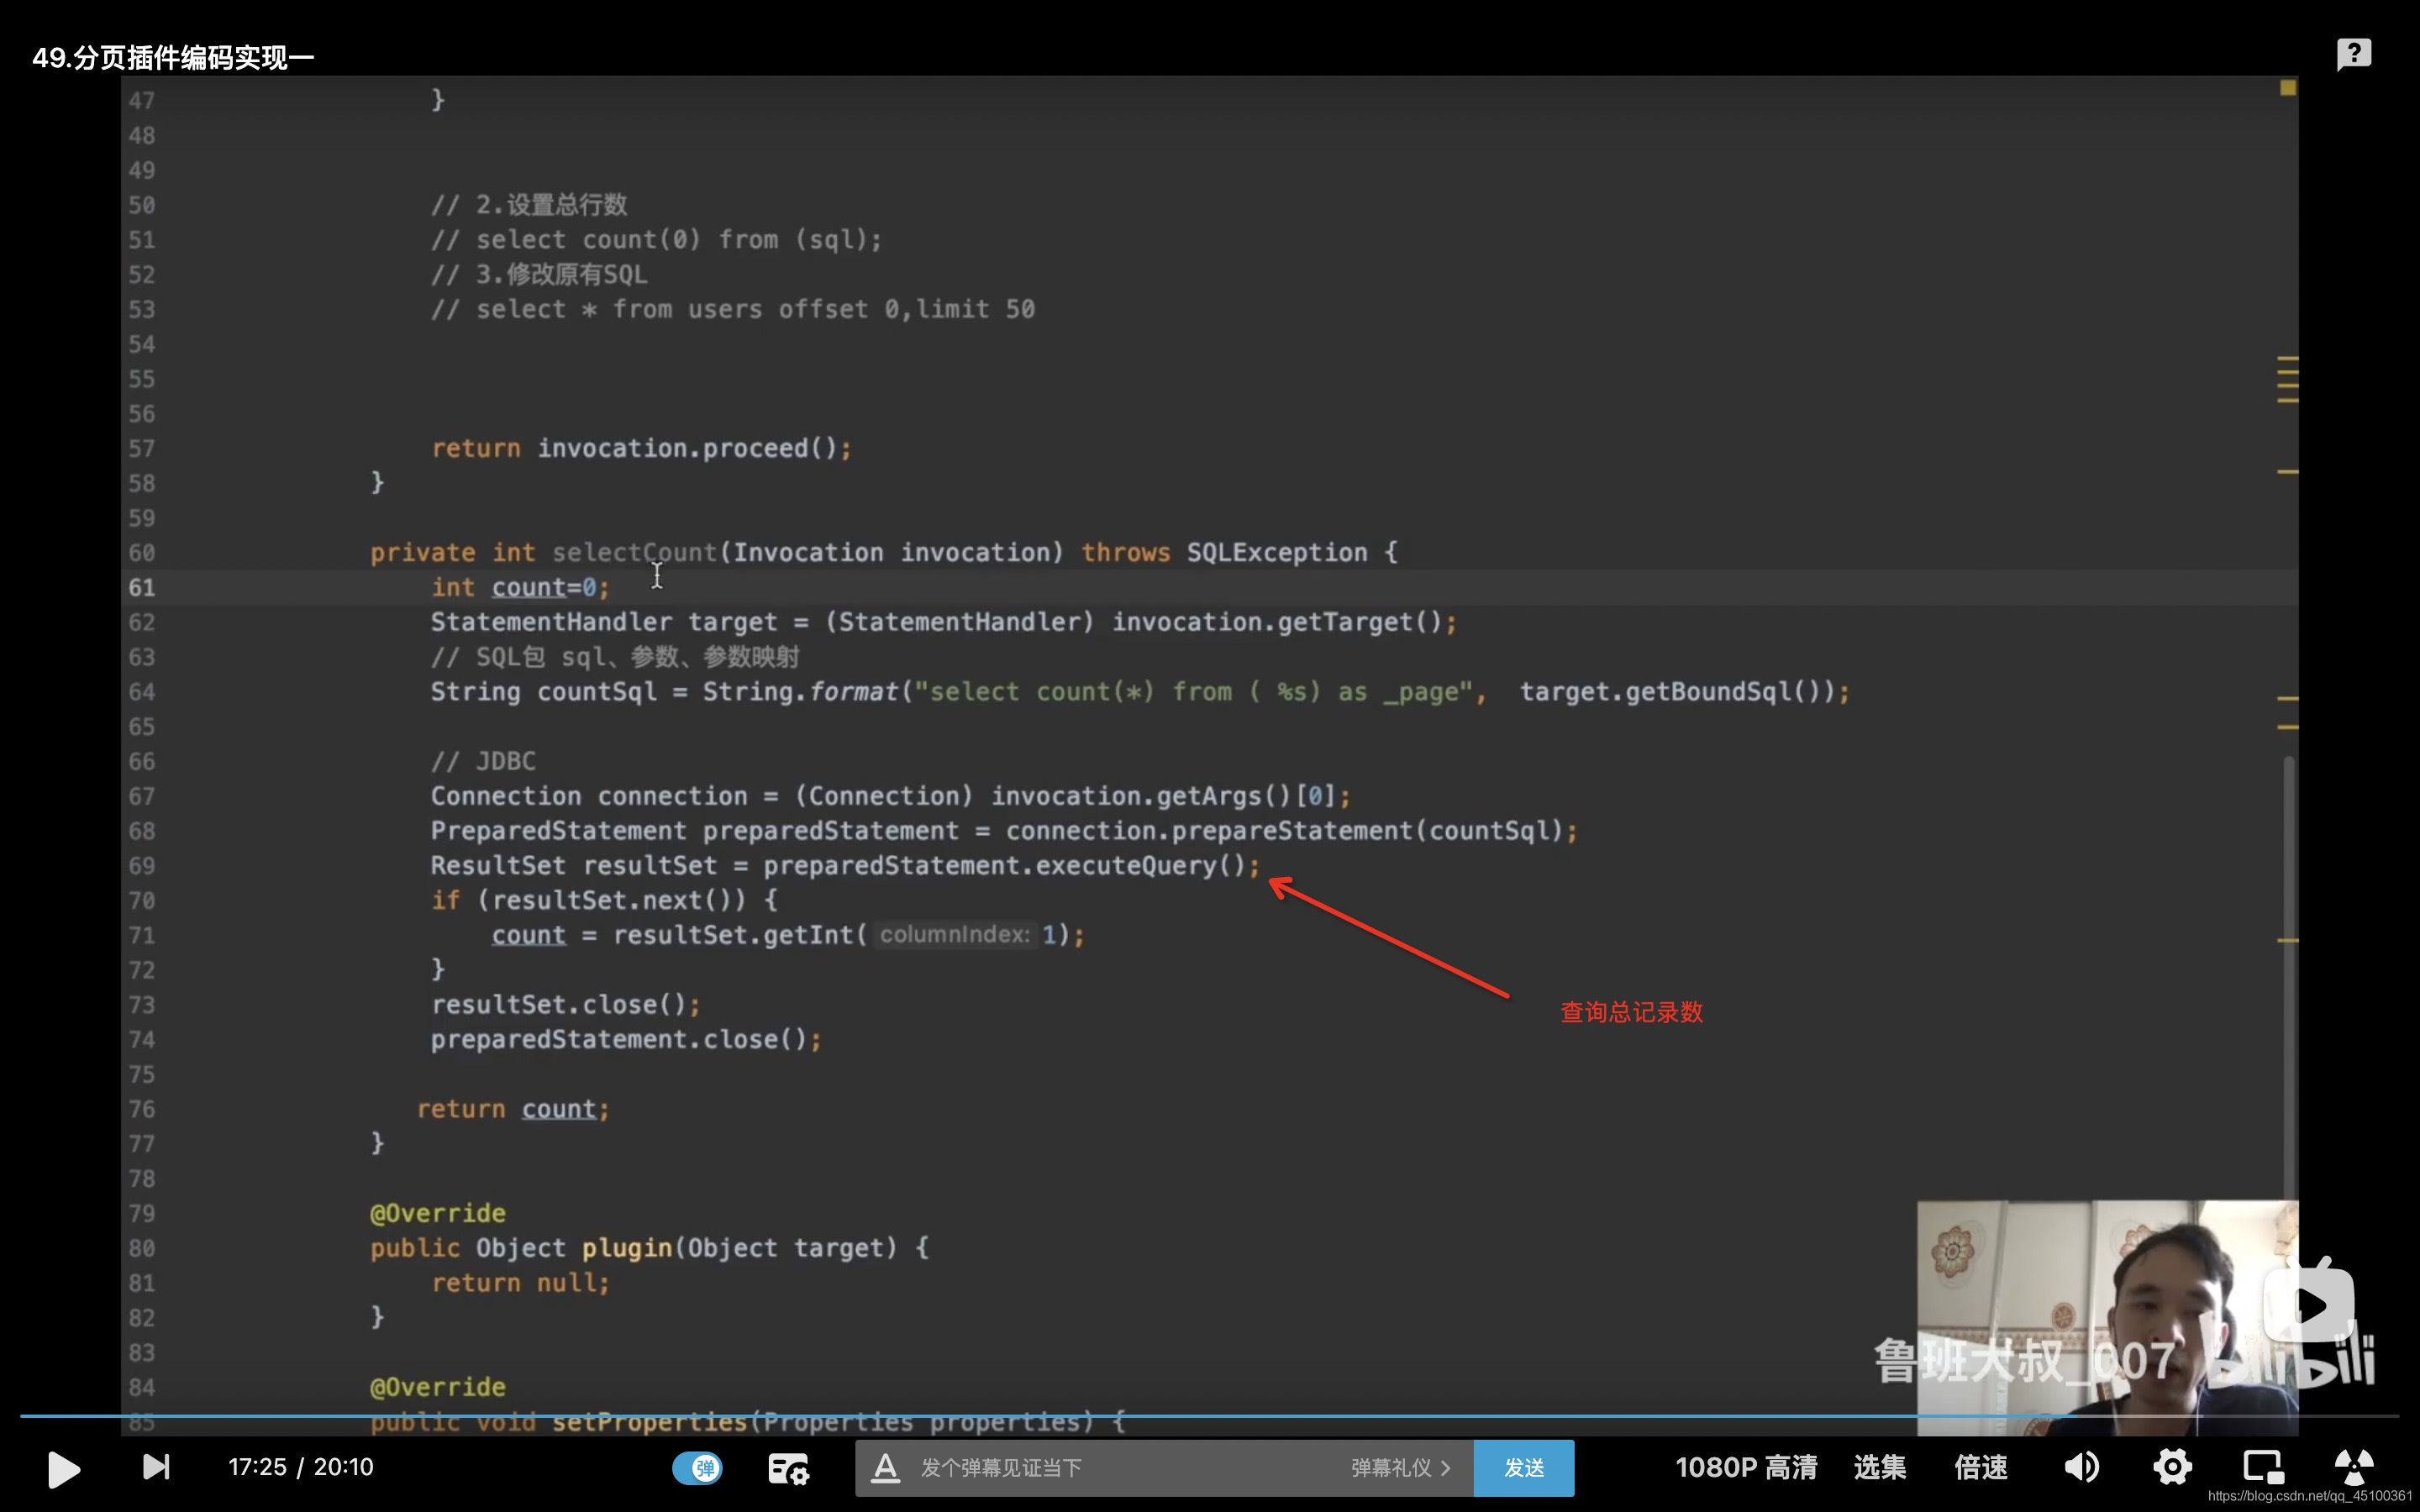The image size is (2420, 1512).
Task: Seek on the video progress bar
Action: pos(1200,1416)
